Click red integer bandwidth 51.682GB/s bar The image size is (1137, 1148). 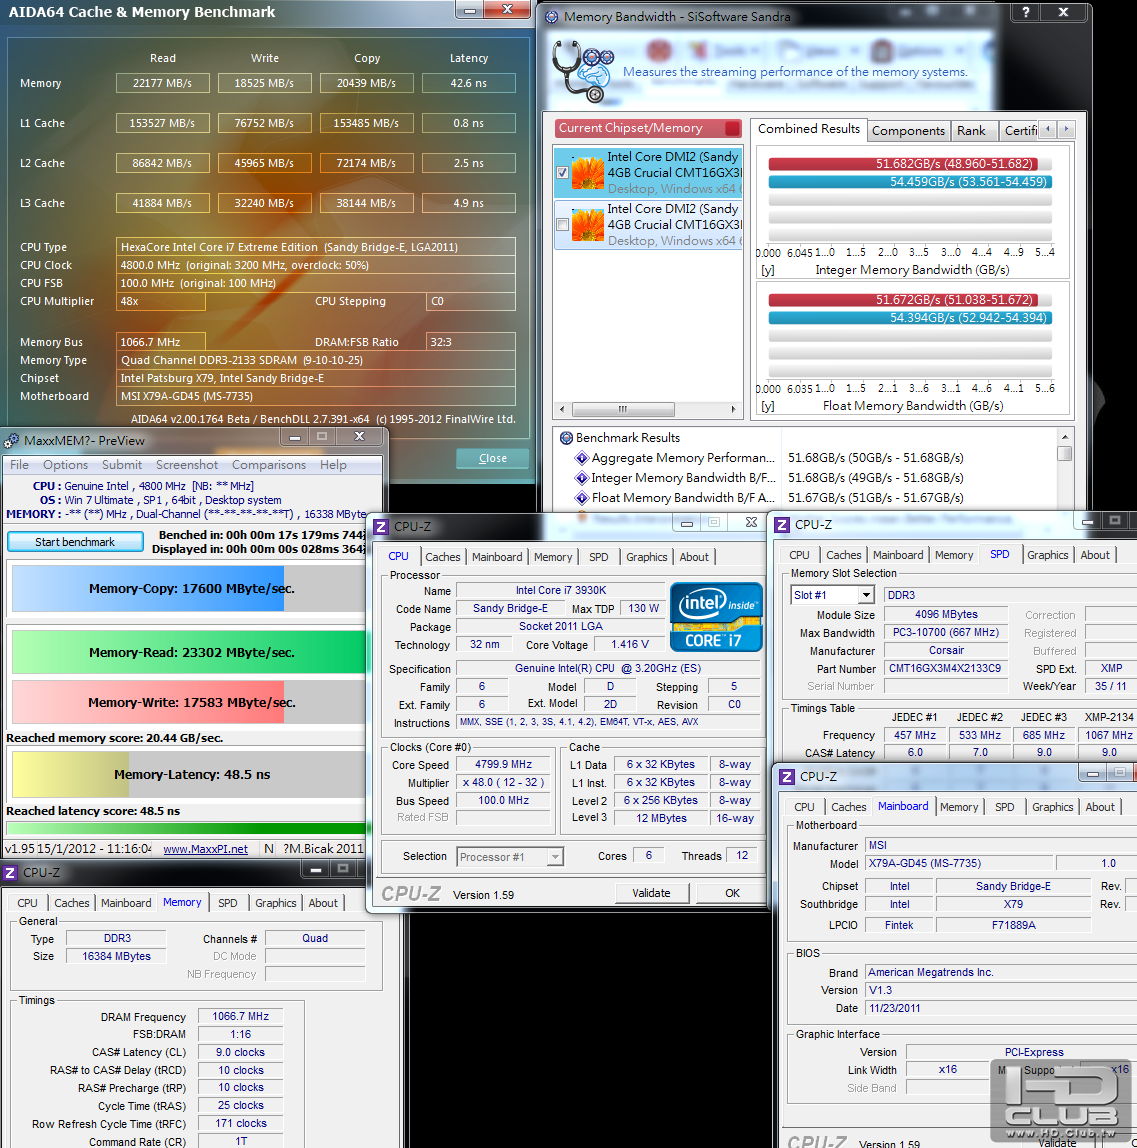[x=904, y=164]
